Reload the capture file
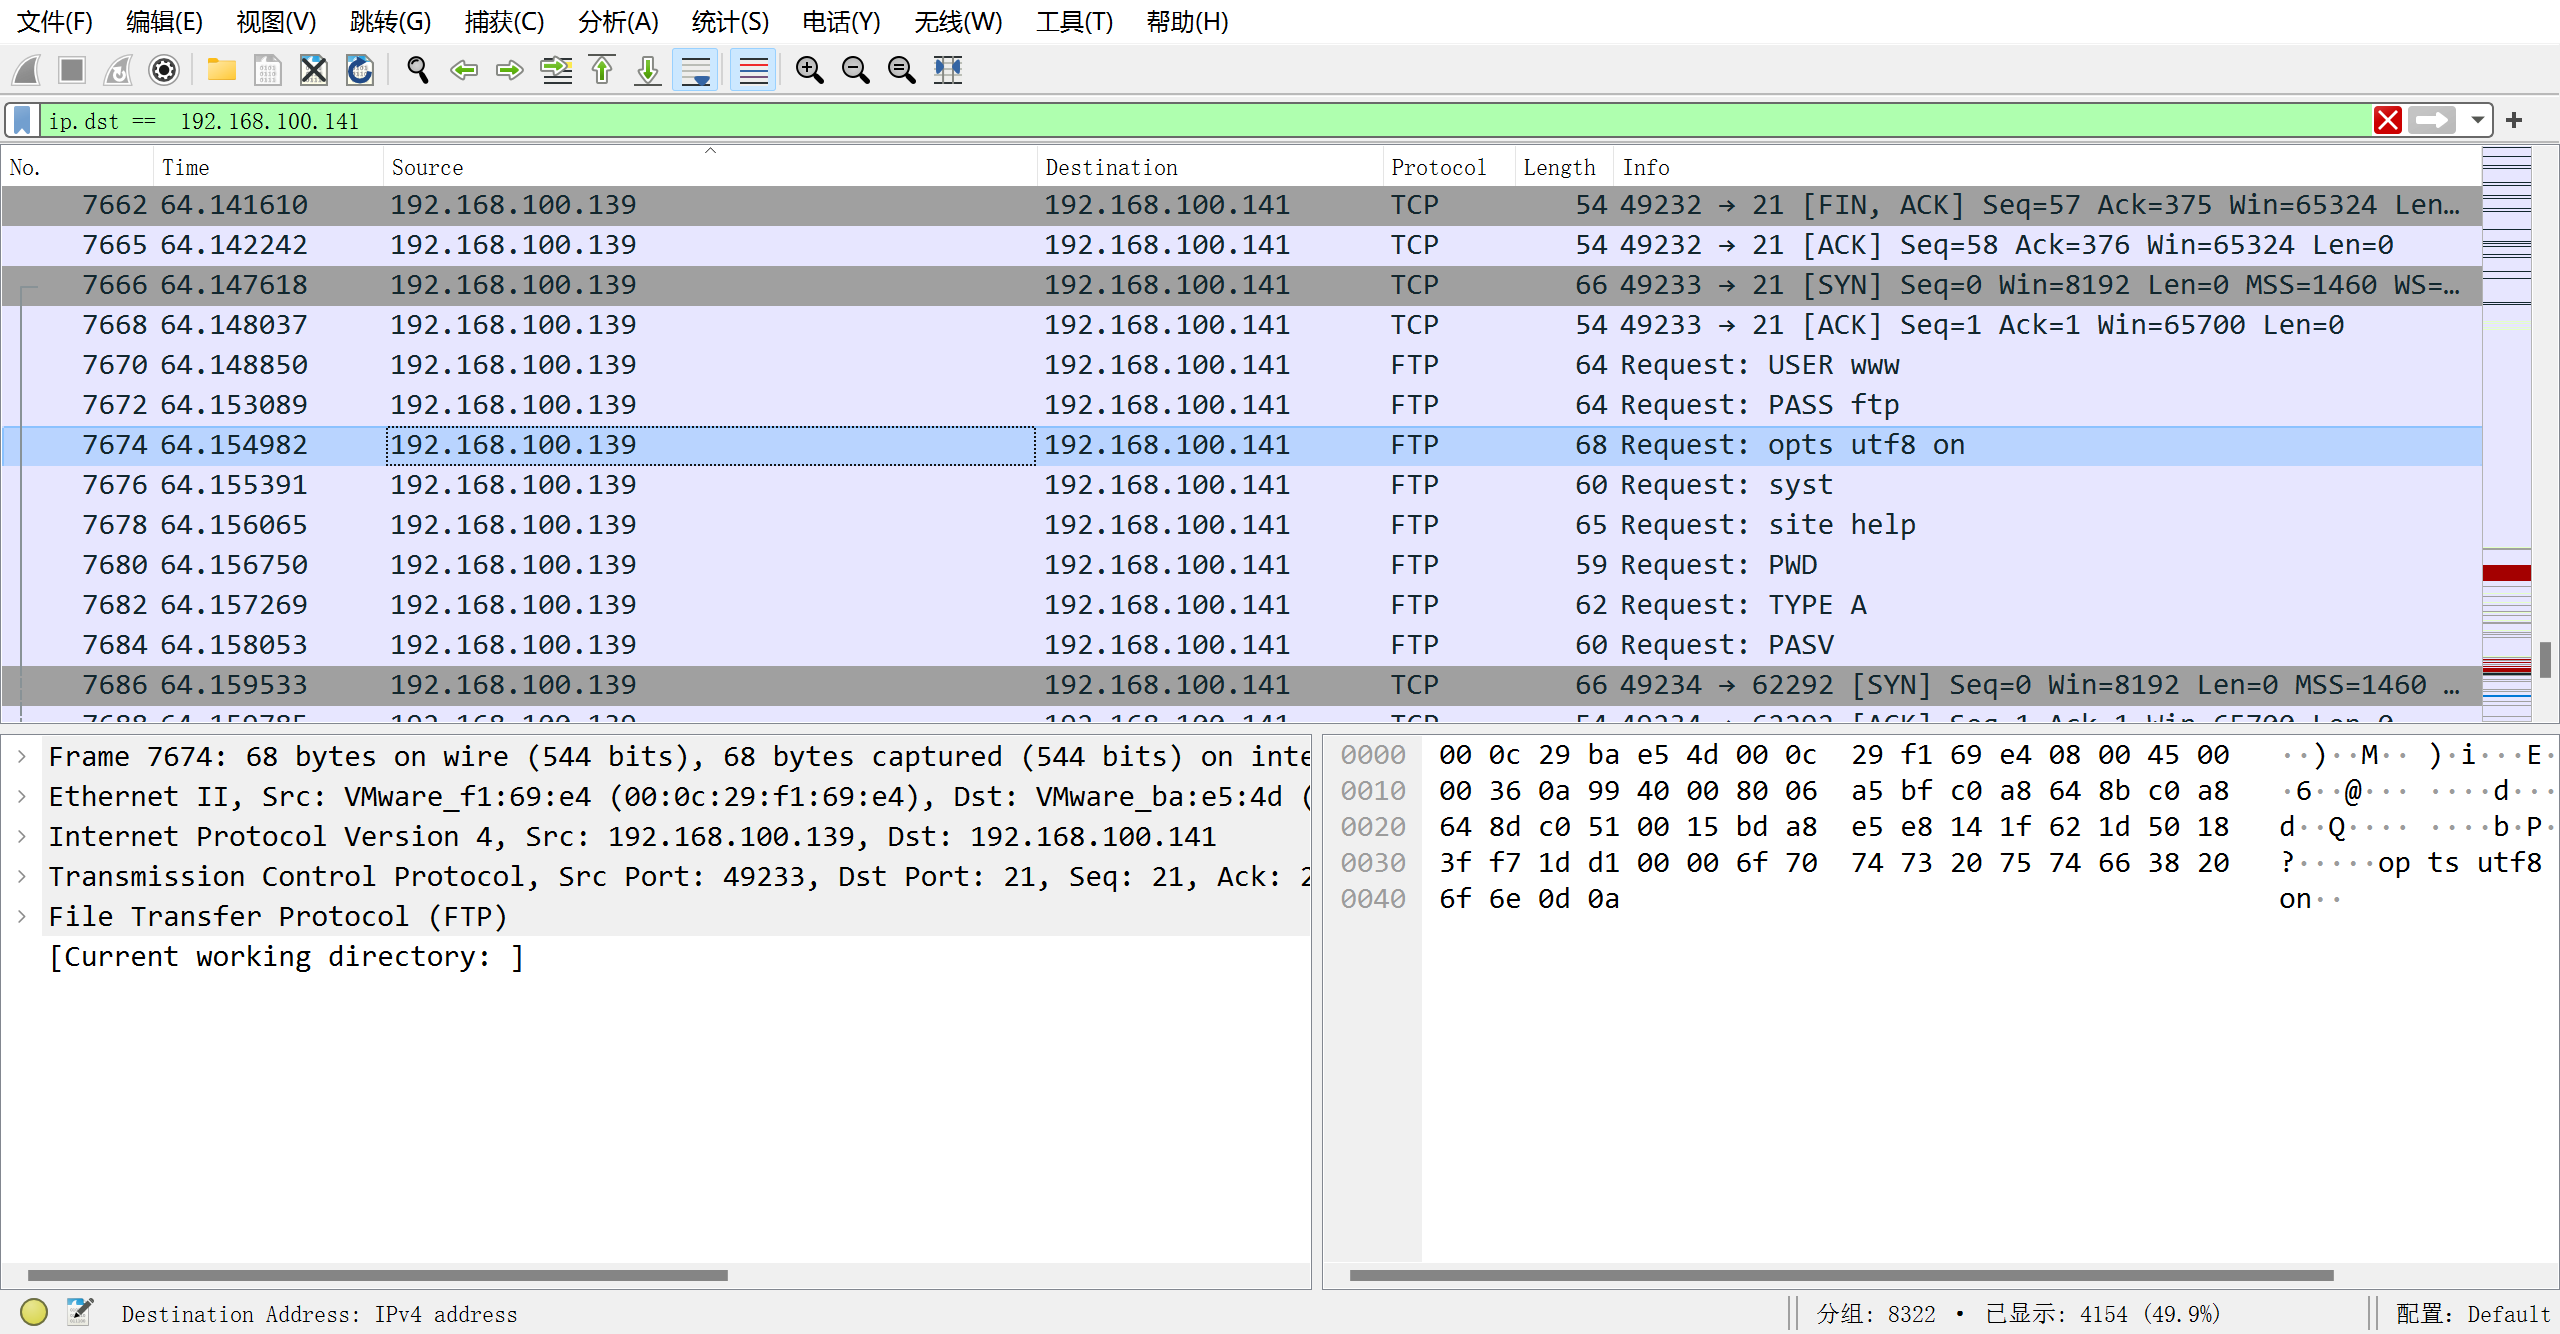The image size is (2560, 1334). coord(359,70)
